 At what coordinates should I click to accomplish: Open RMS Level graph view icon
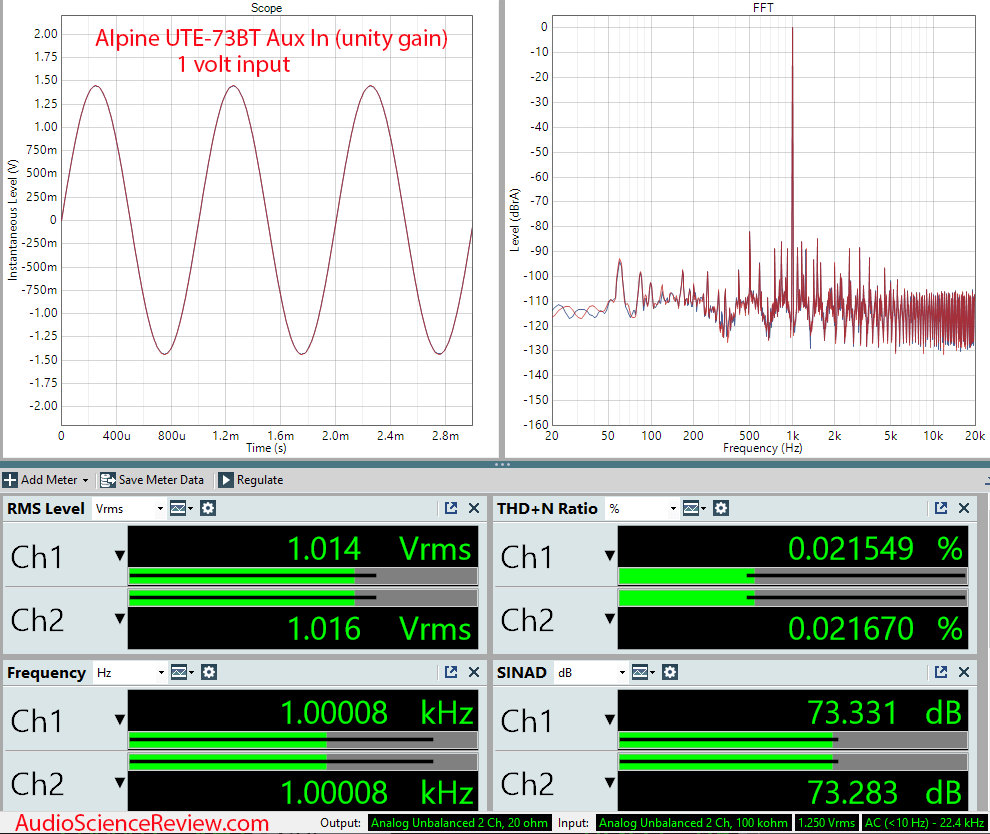click(181, 508)
